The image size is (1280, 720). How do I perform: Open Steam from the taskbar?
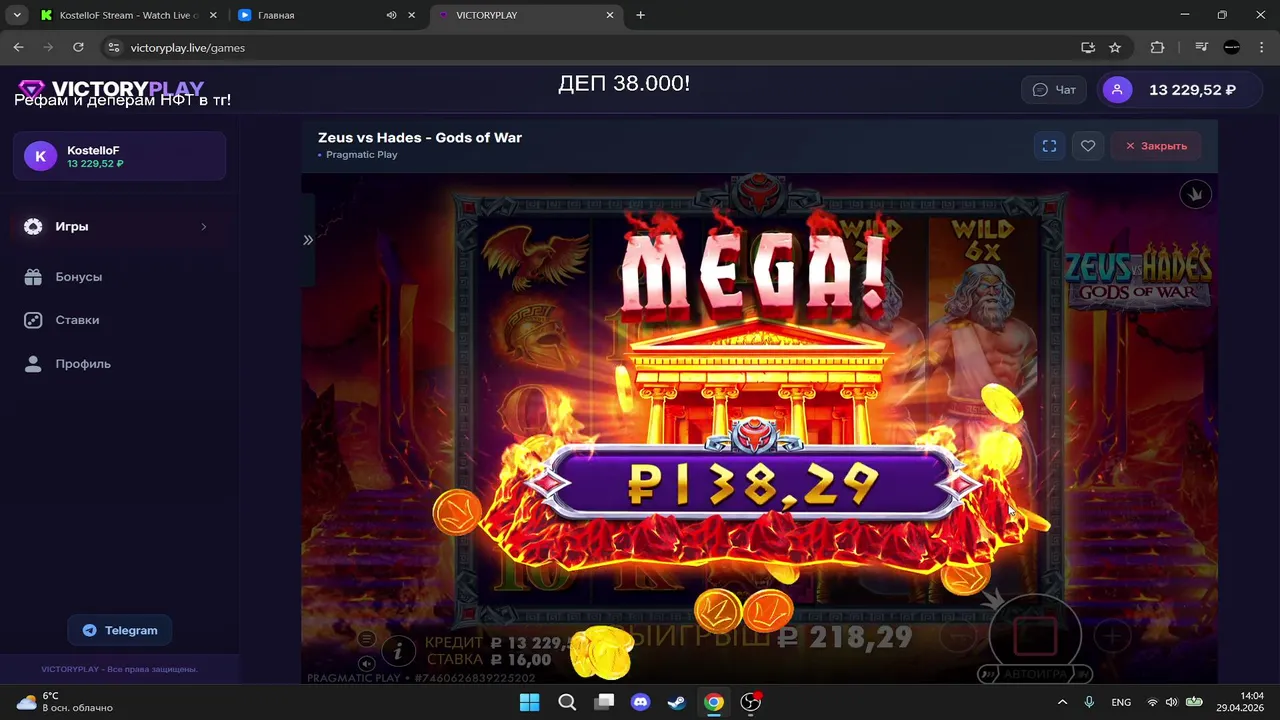click(x=677, y=702)
